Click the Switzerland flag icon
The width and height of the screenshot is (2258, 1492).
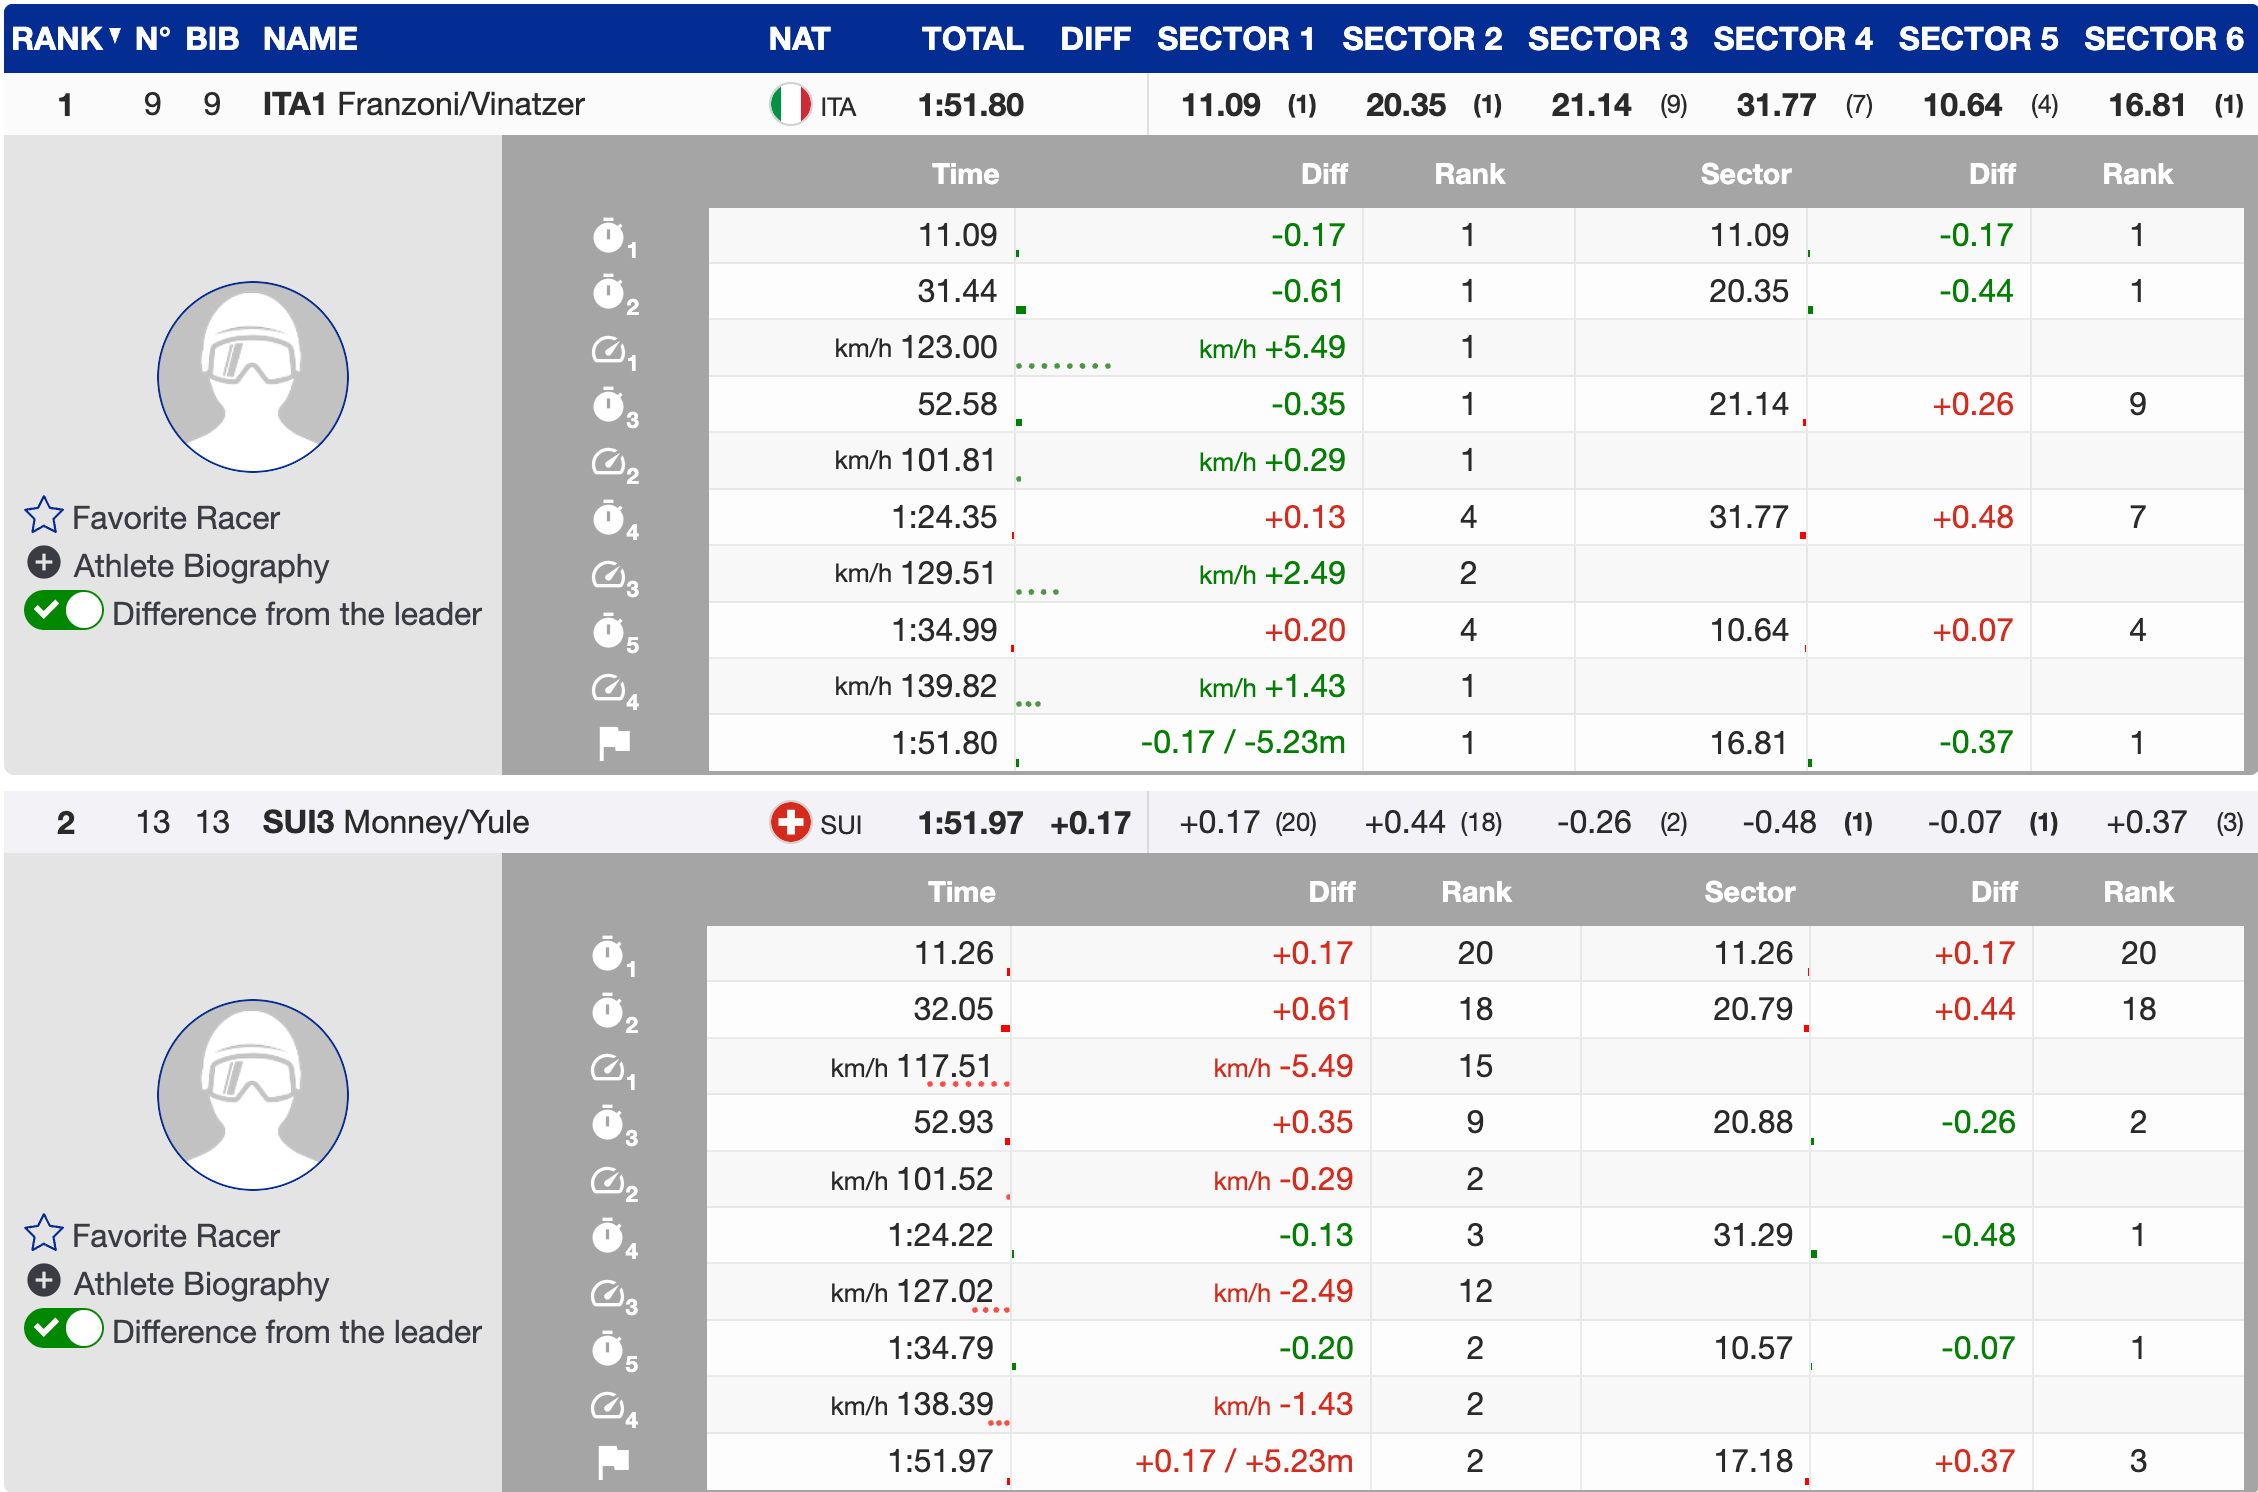tap(790, 823)
